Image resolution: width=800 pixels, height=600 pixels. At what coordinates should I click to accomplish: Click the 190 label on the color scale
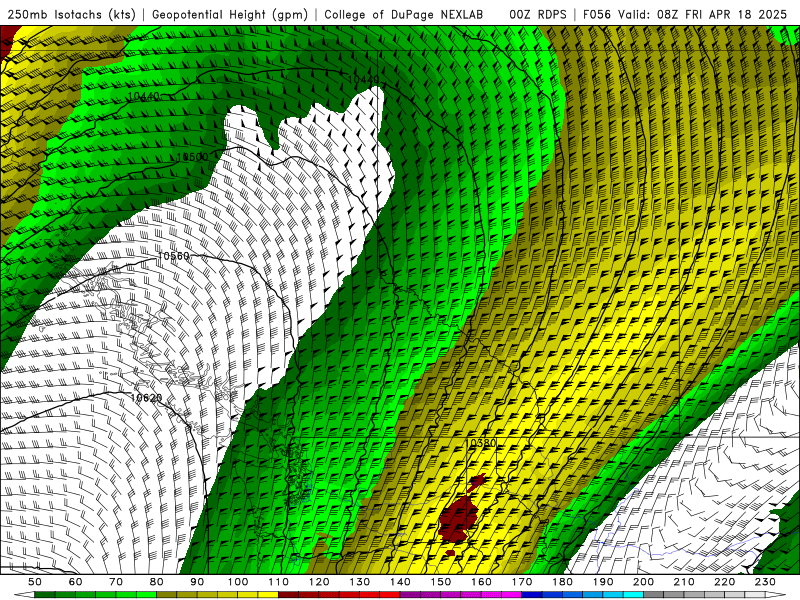(x=603, y=582)
